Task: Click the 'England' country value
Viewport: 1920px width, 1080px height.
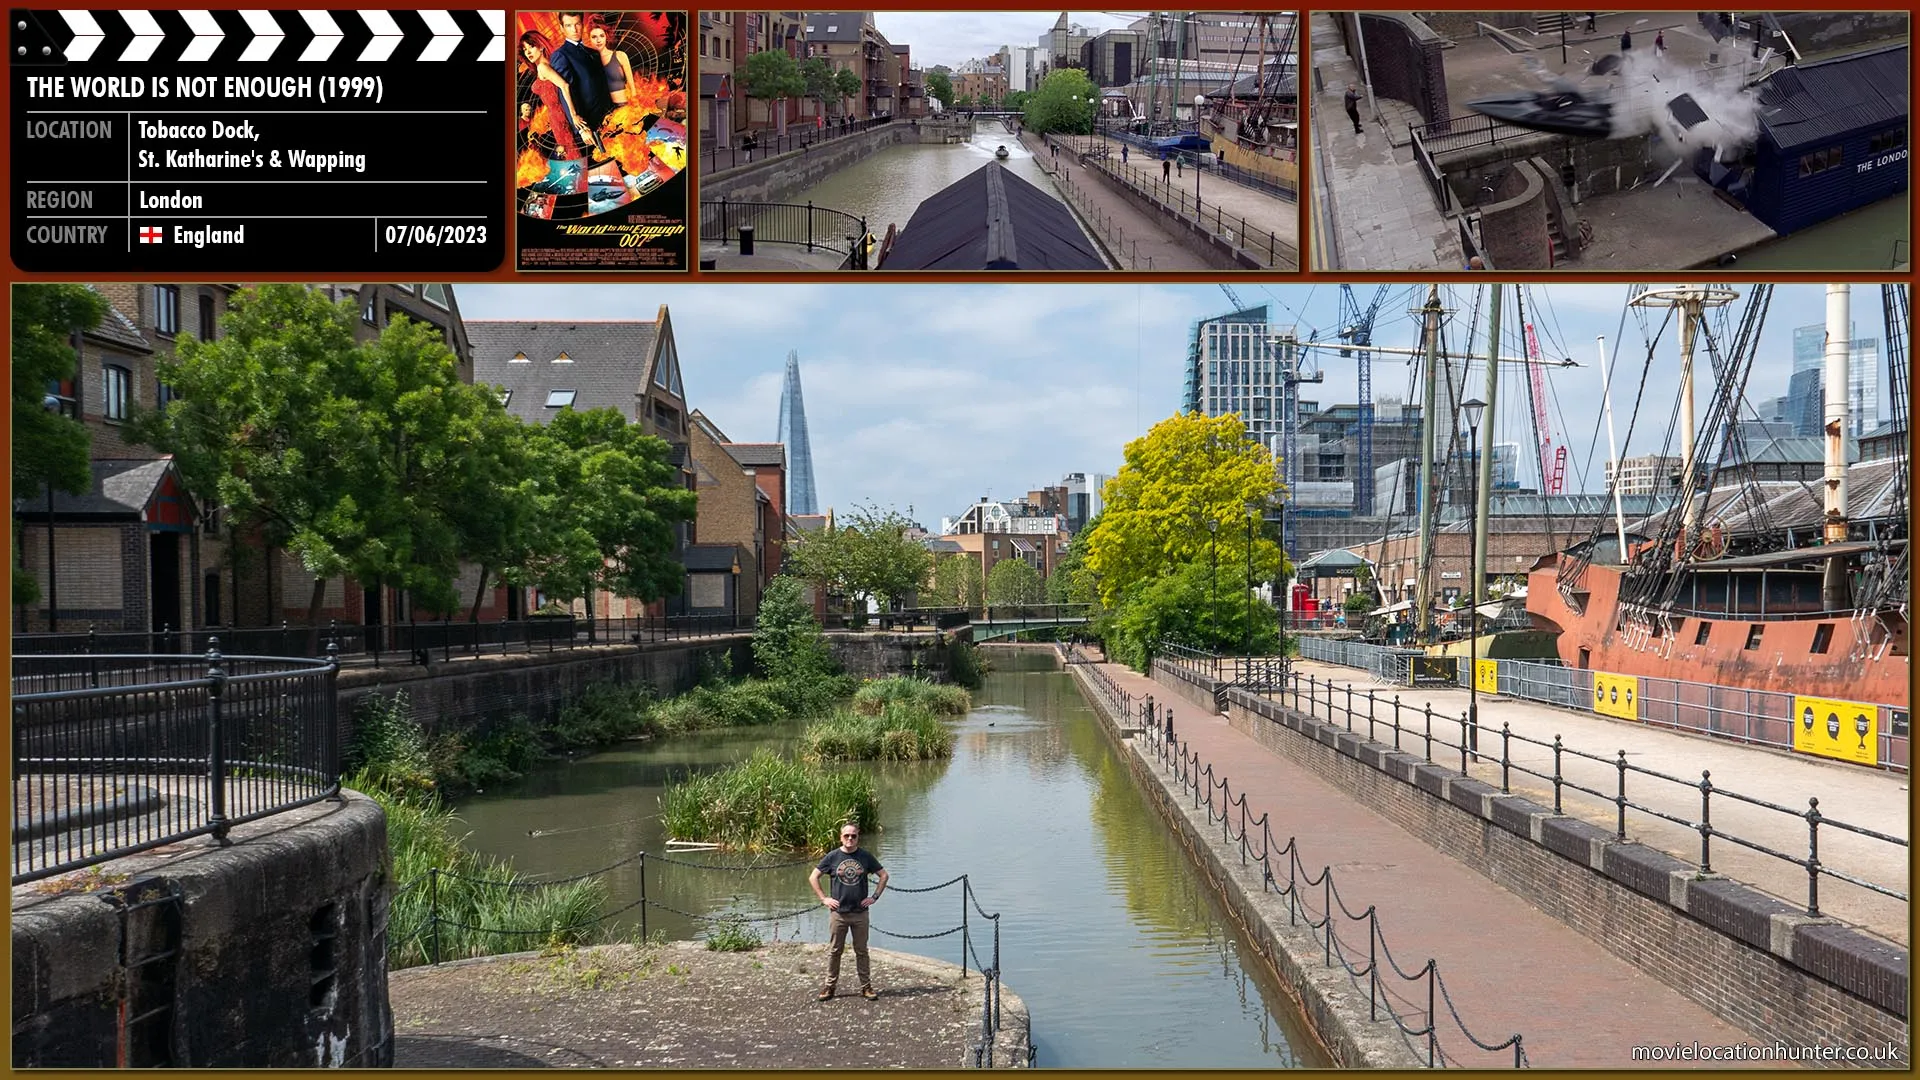Action: (208, 235)
